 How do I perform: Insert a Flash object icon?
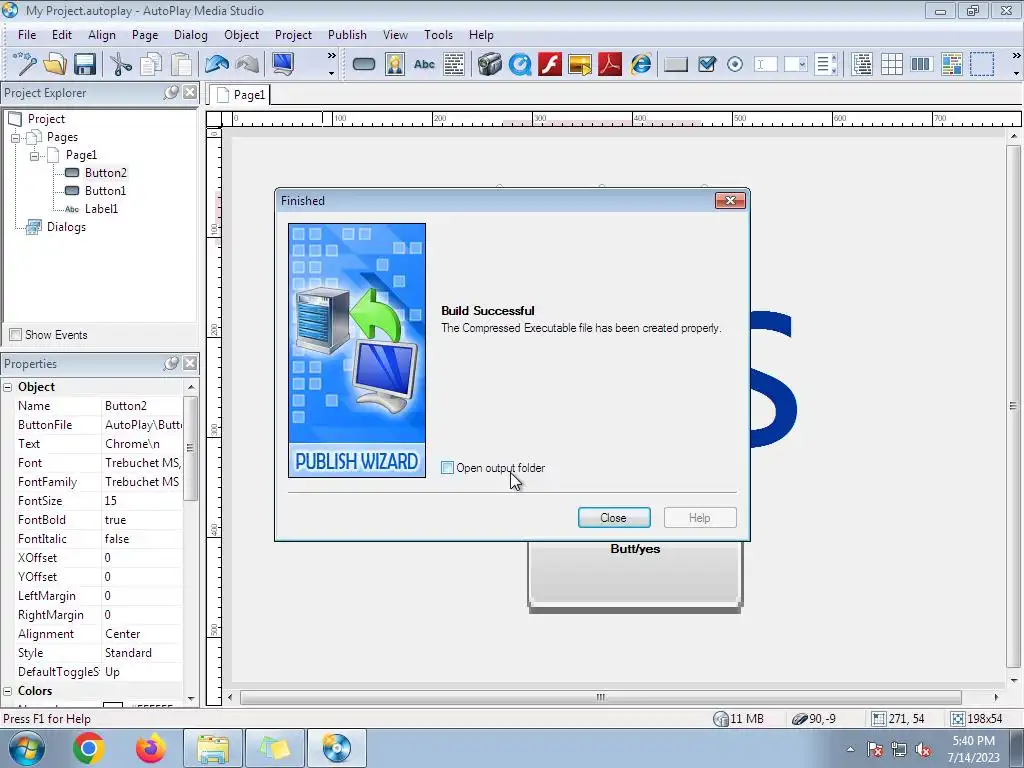point(550,64)
